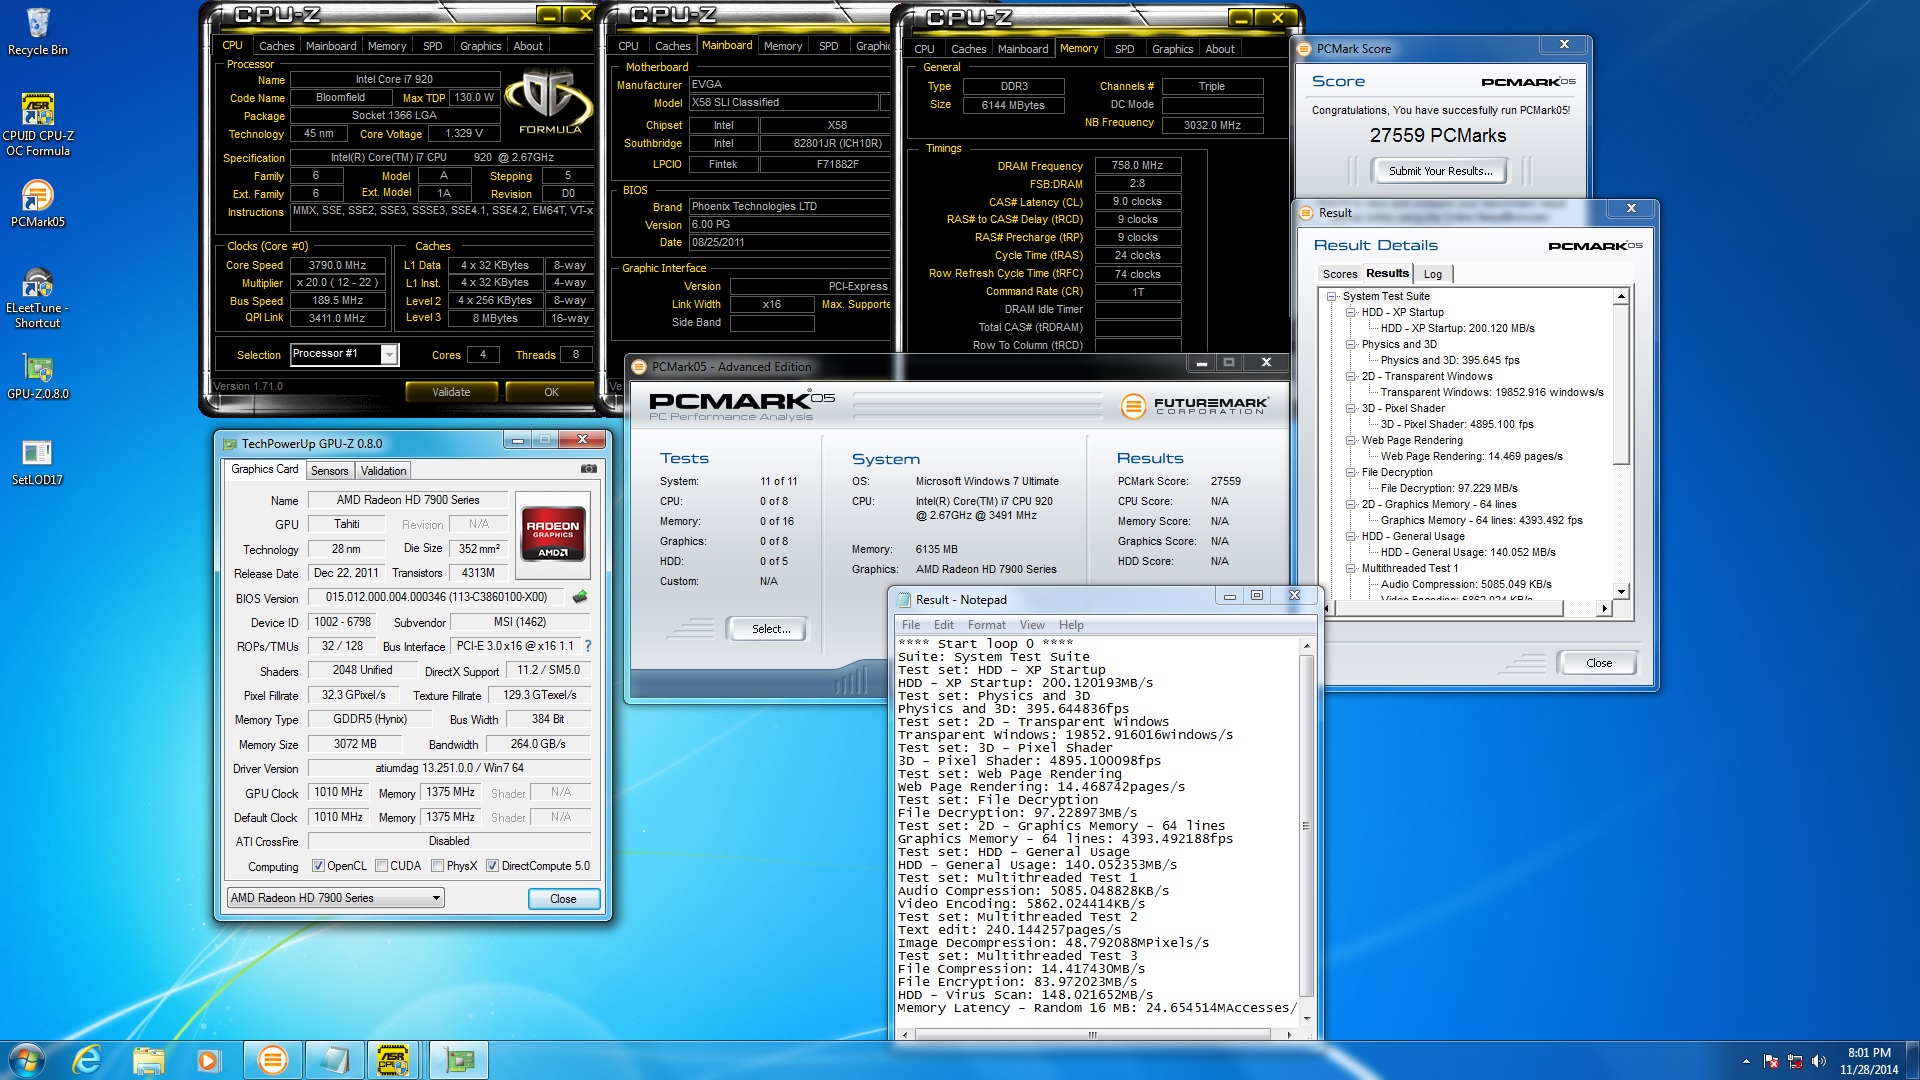Select tree row 'Physics and 3D: 395.645 fps'

(x=1449, y=360)
